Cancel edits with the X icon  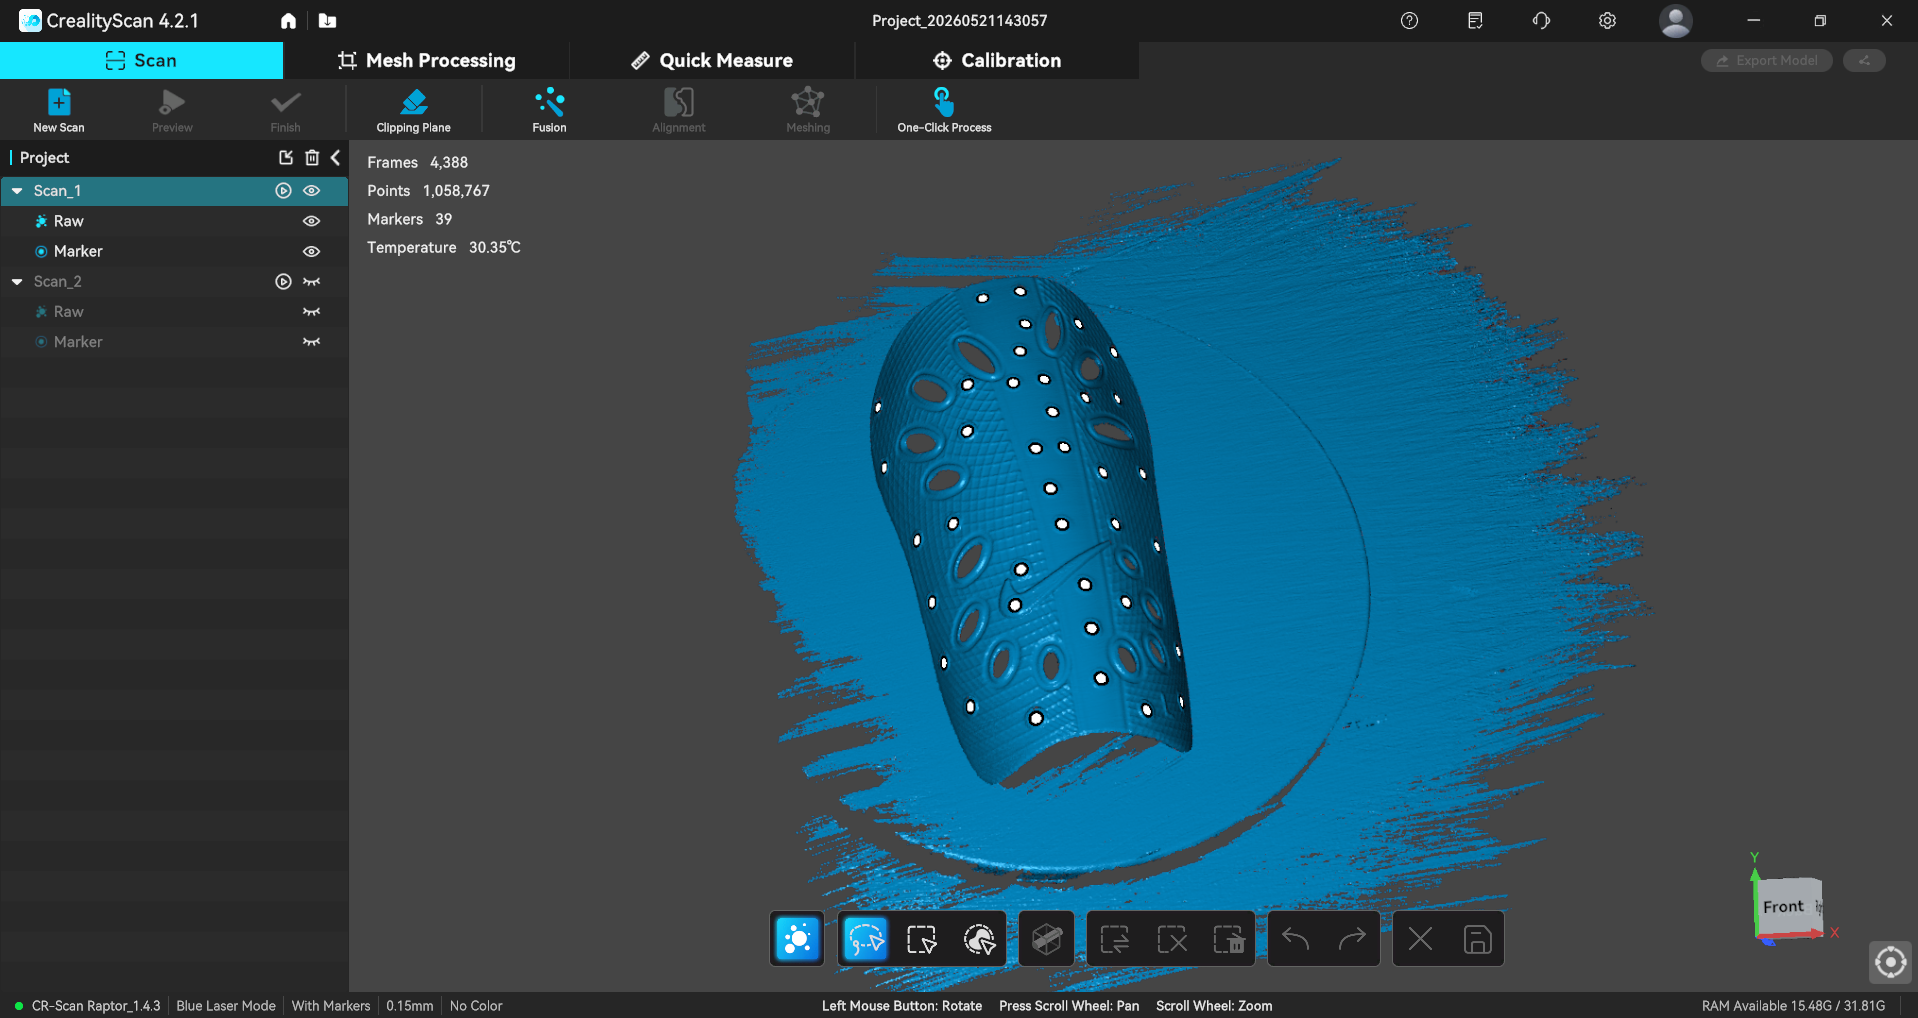1420,939
